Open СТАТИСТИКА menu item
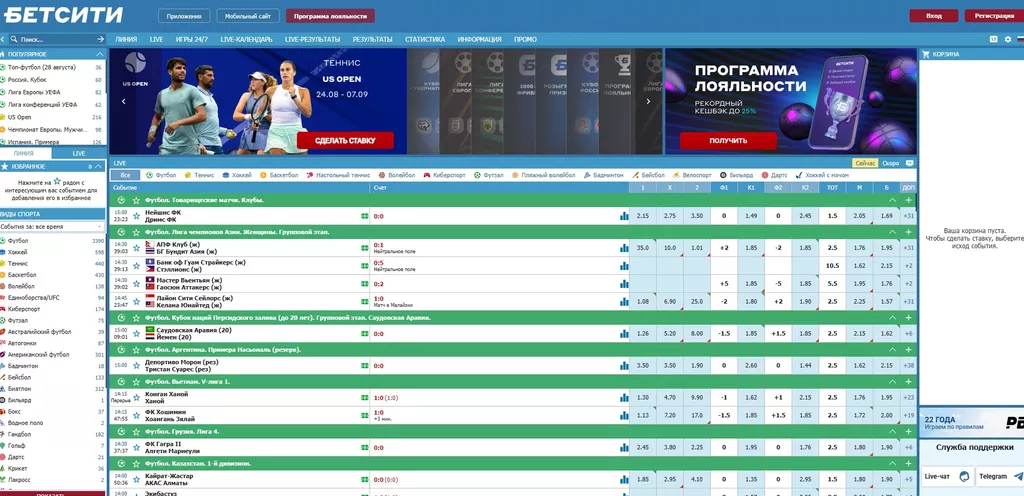Screen dimensions: 1024x496 pyautogui.click(x=424, y=39)
